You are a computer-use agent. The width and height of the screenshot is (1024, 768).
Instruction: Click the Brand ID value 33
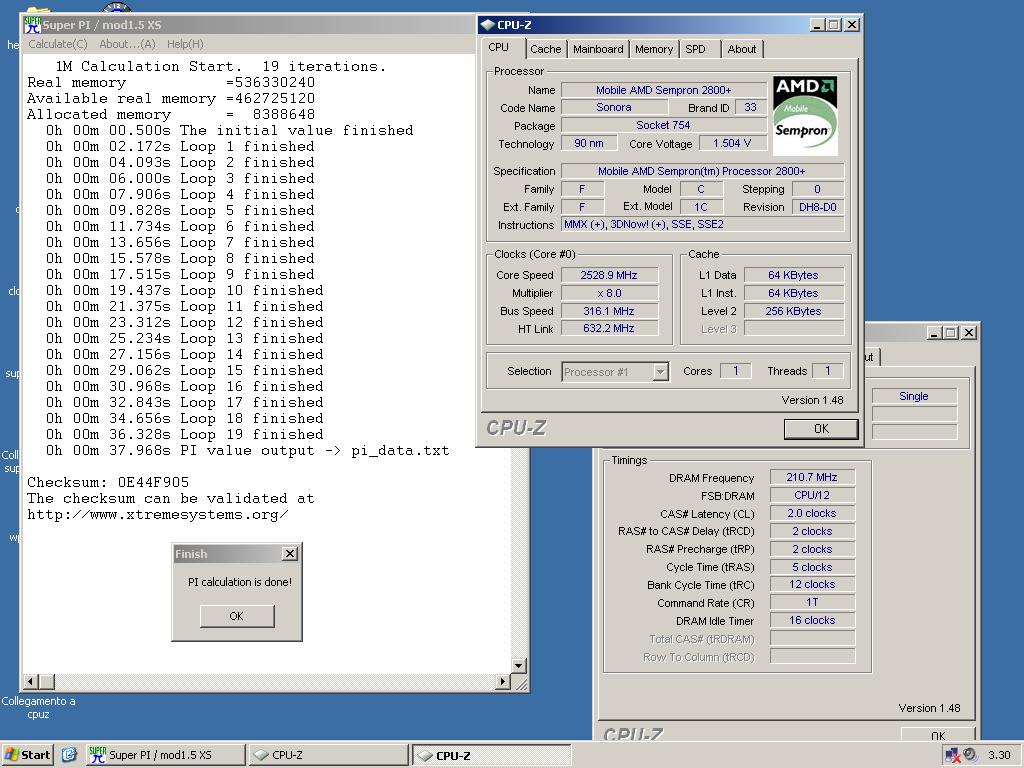pyautogui.click(x=750, y=108)
